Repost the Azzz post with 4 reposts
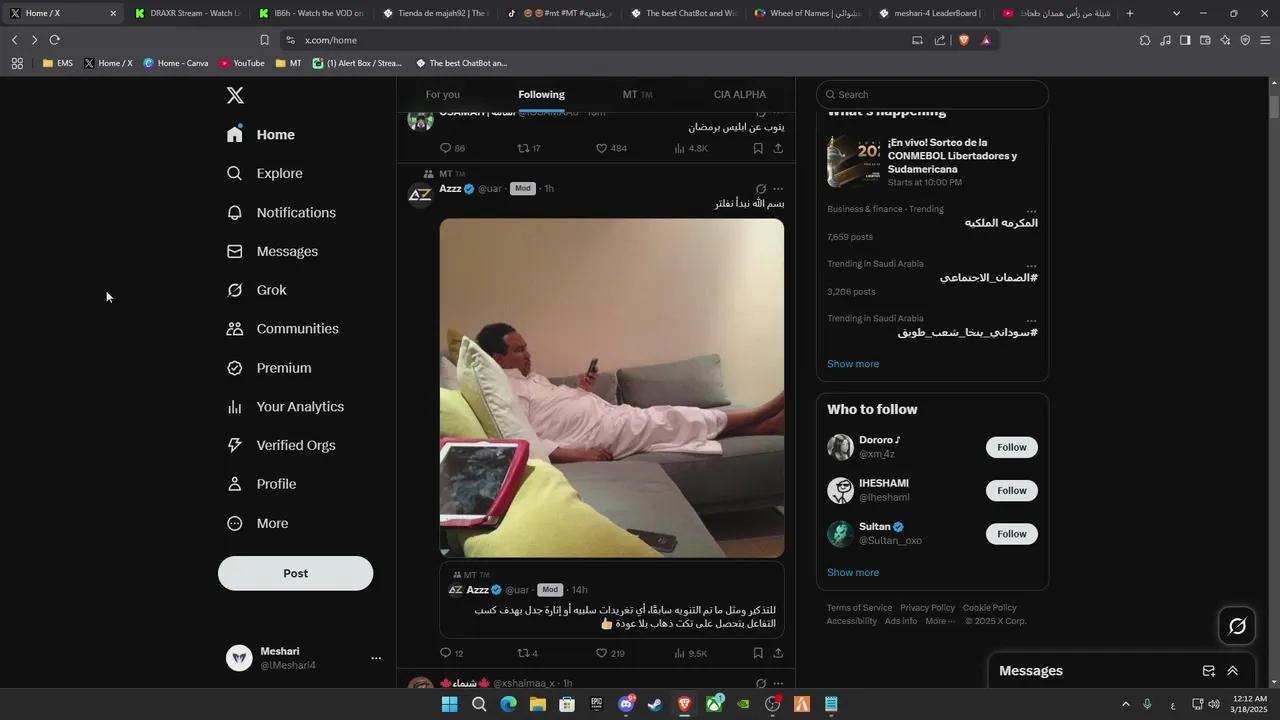The width and height of the screenshot is (1280, 720). [x=527, y=653]
